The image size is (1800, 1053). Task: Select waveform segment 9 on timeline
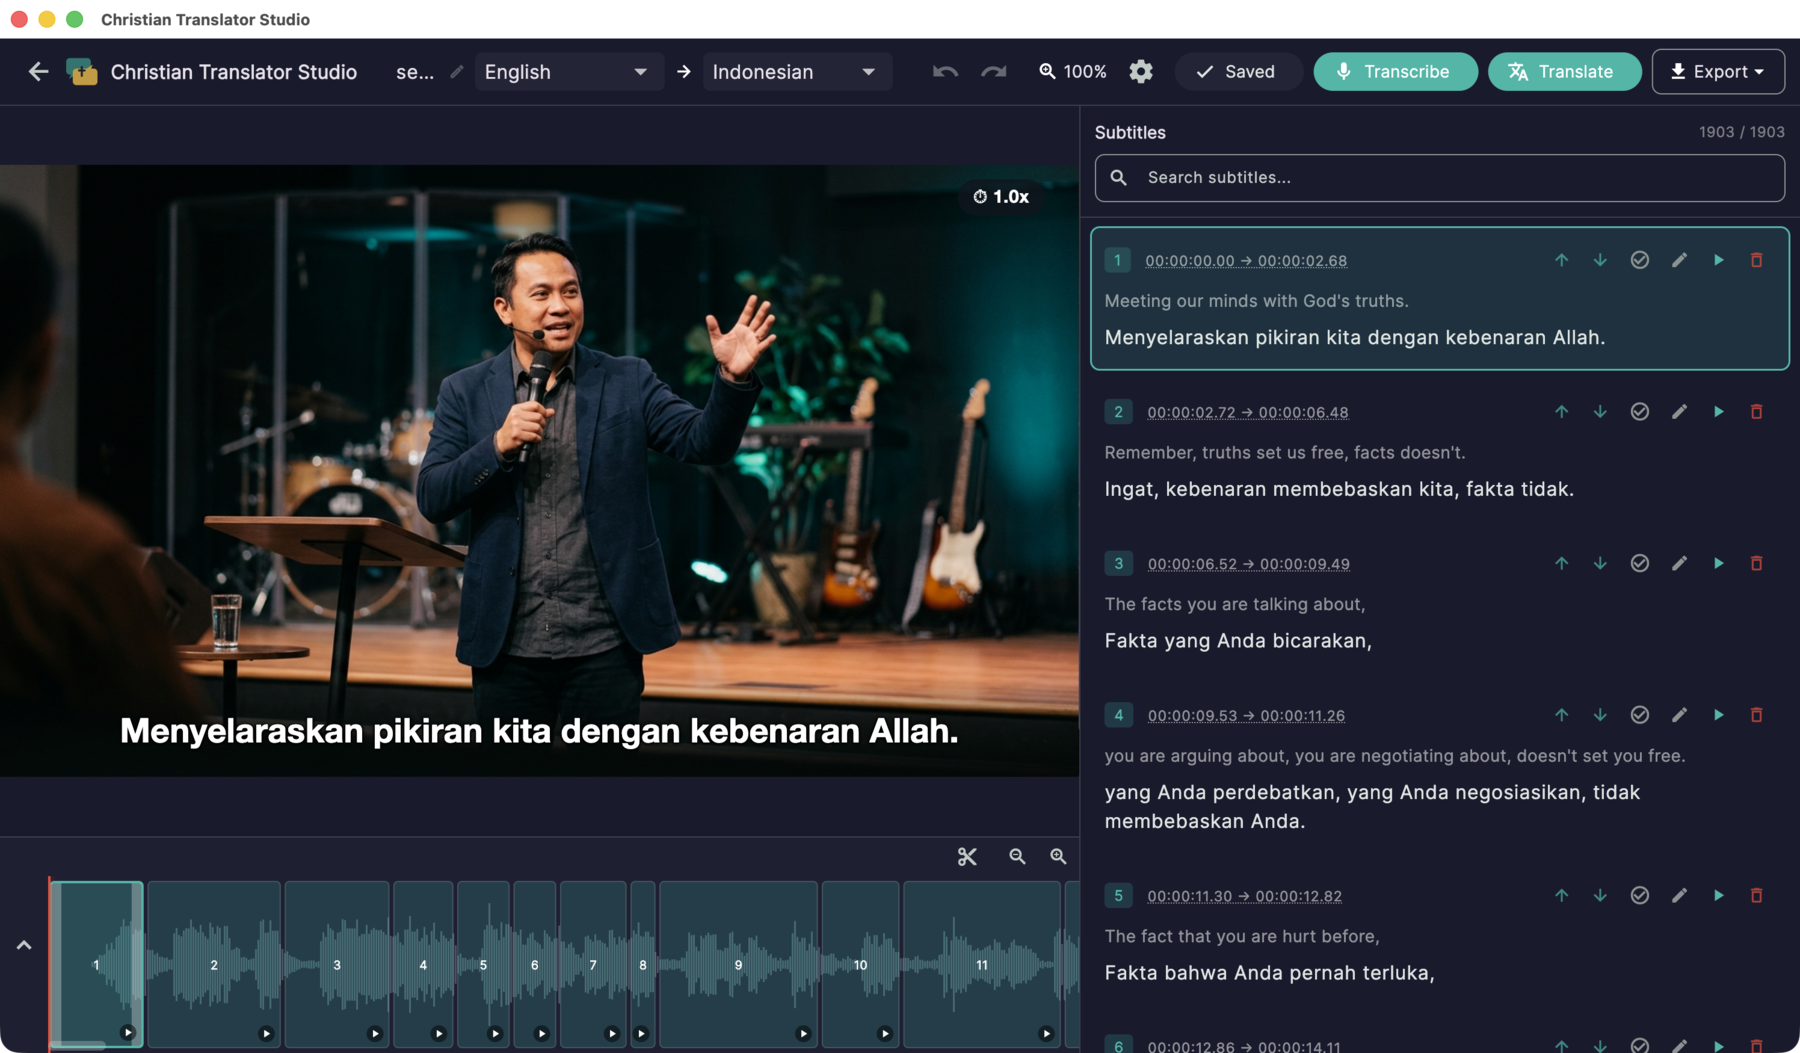[738, 964]
